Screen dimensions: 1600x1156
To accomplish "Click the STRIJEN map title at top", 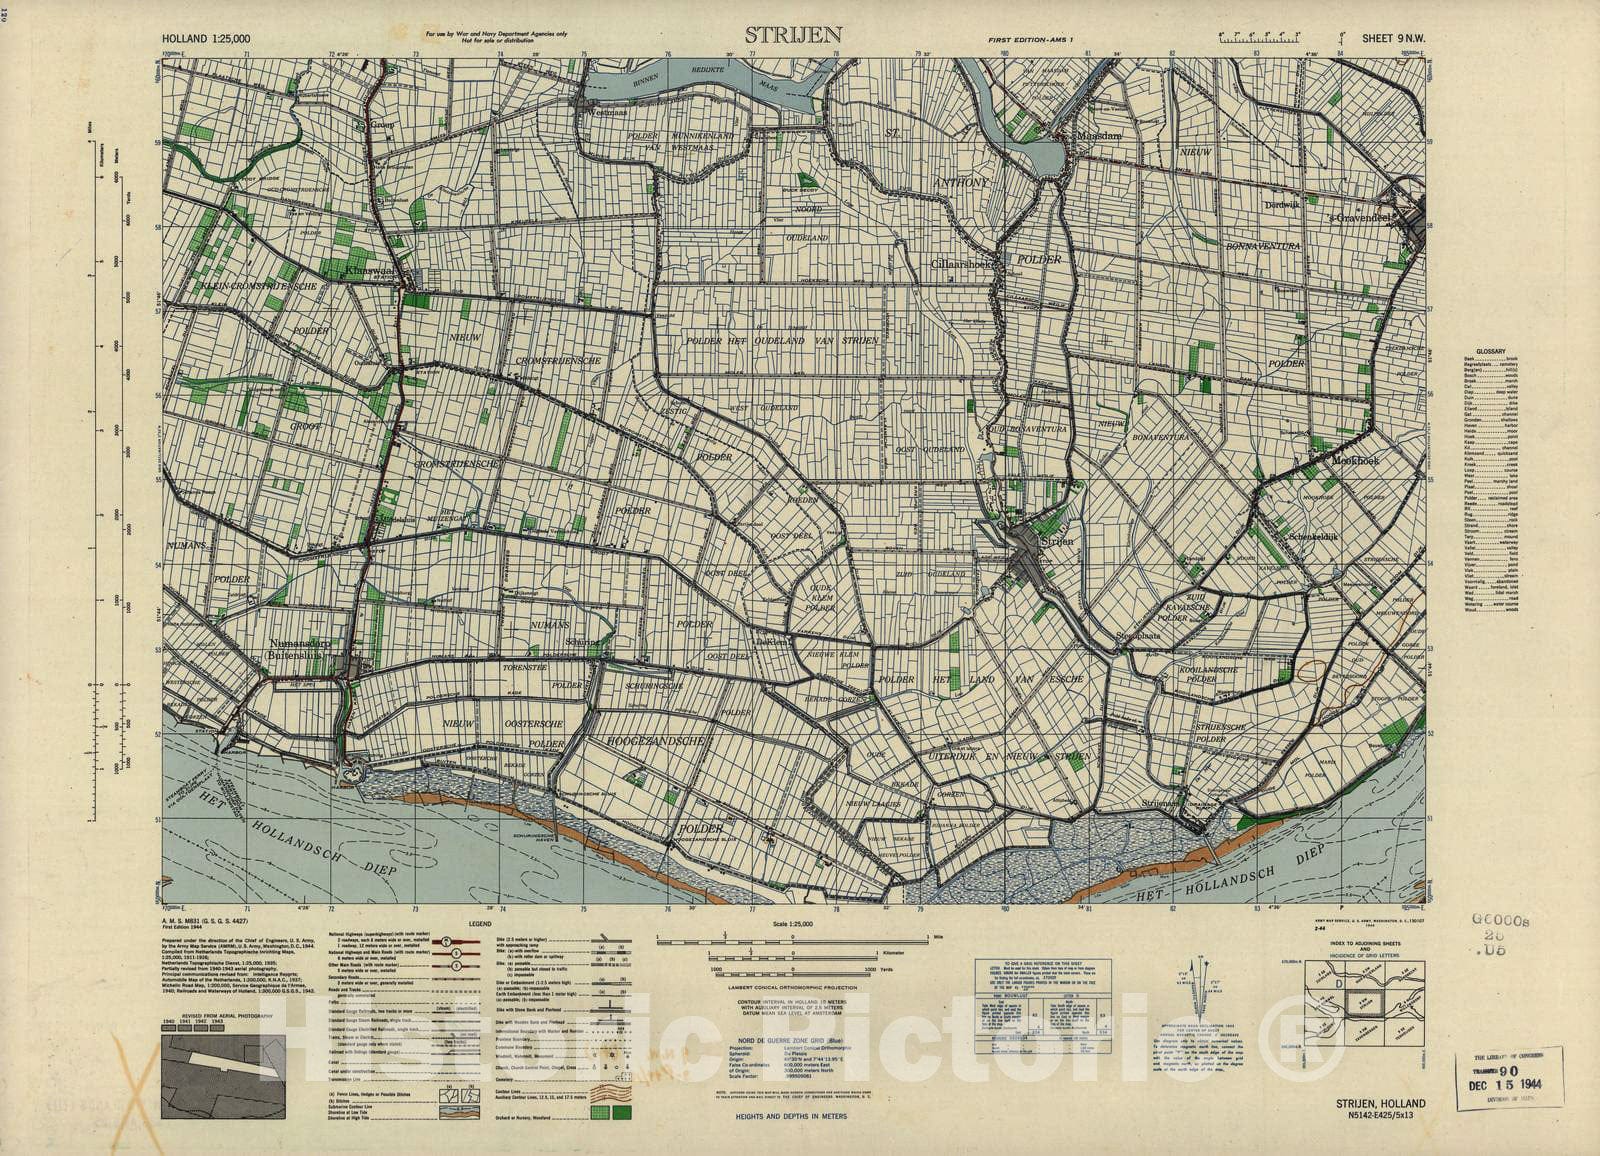I will tap(795, 35).
